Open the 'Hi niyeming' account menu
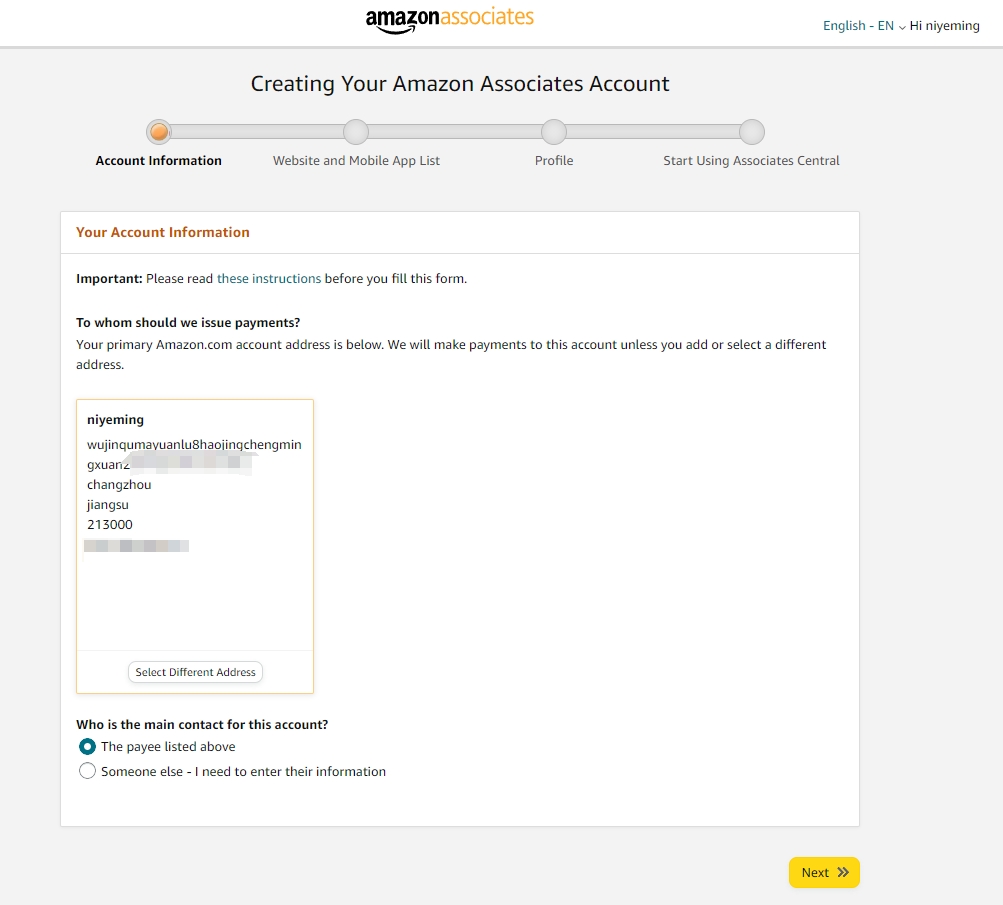Screen dimensions: 1003x905 point(944,26)
